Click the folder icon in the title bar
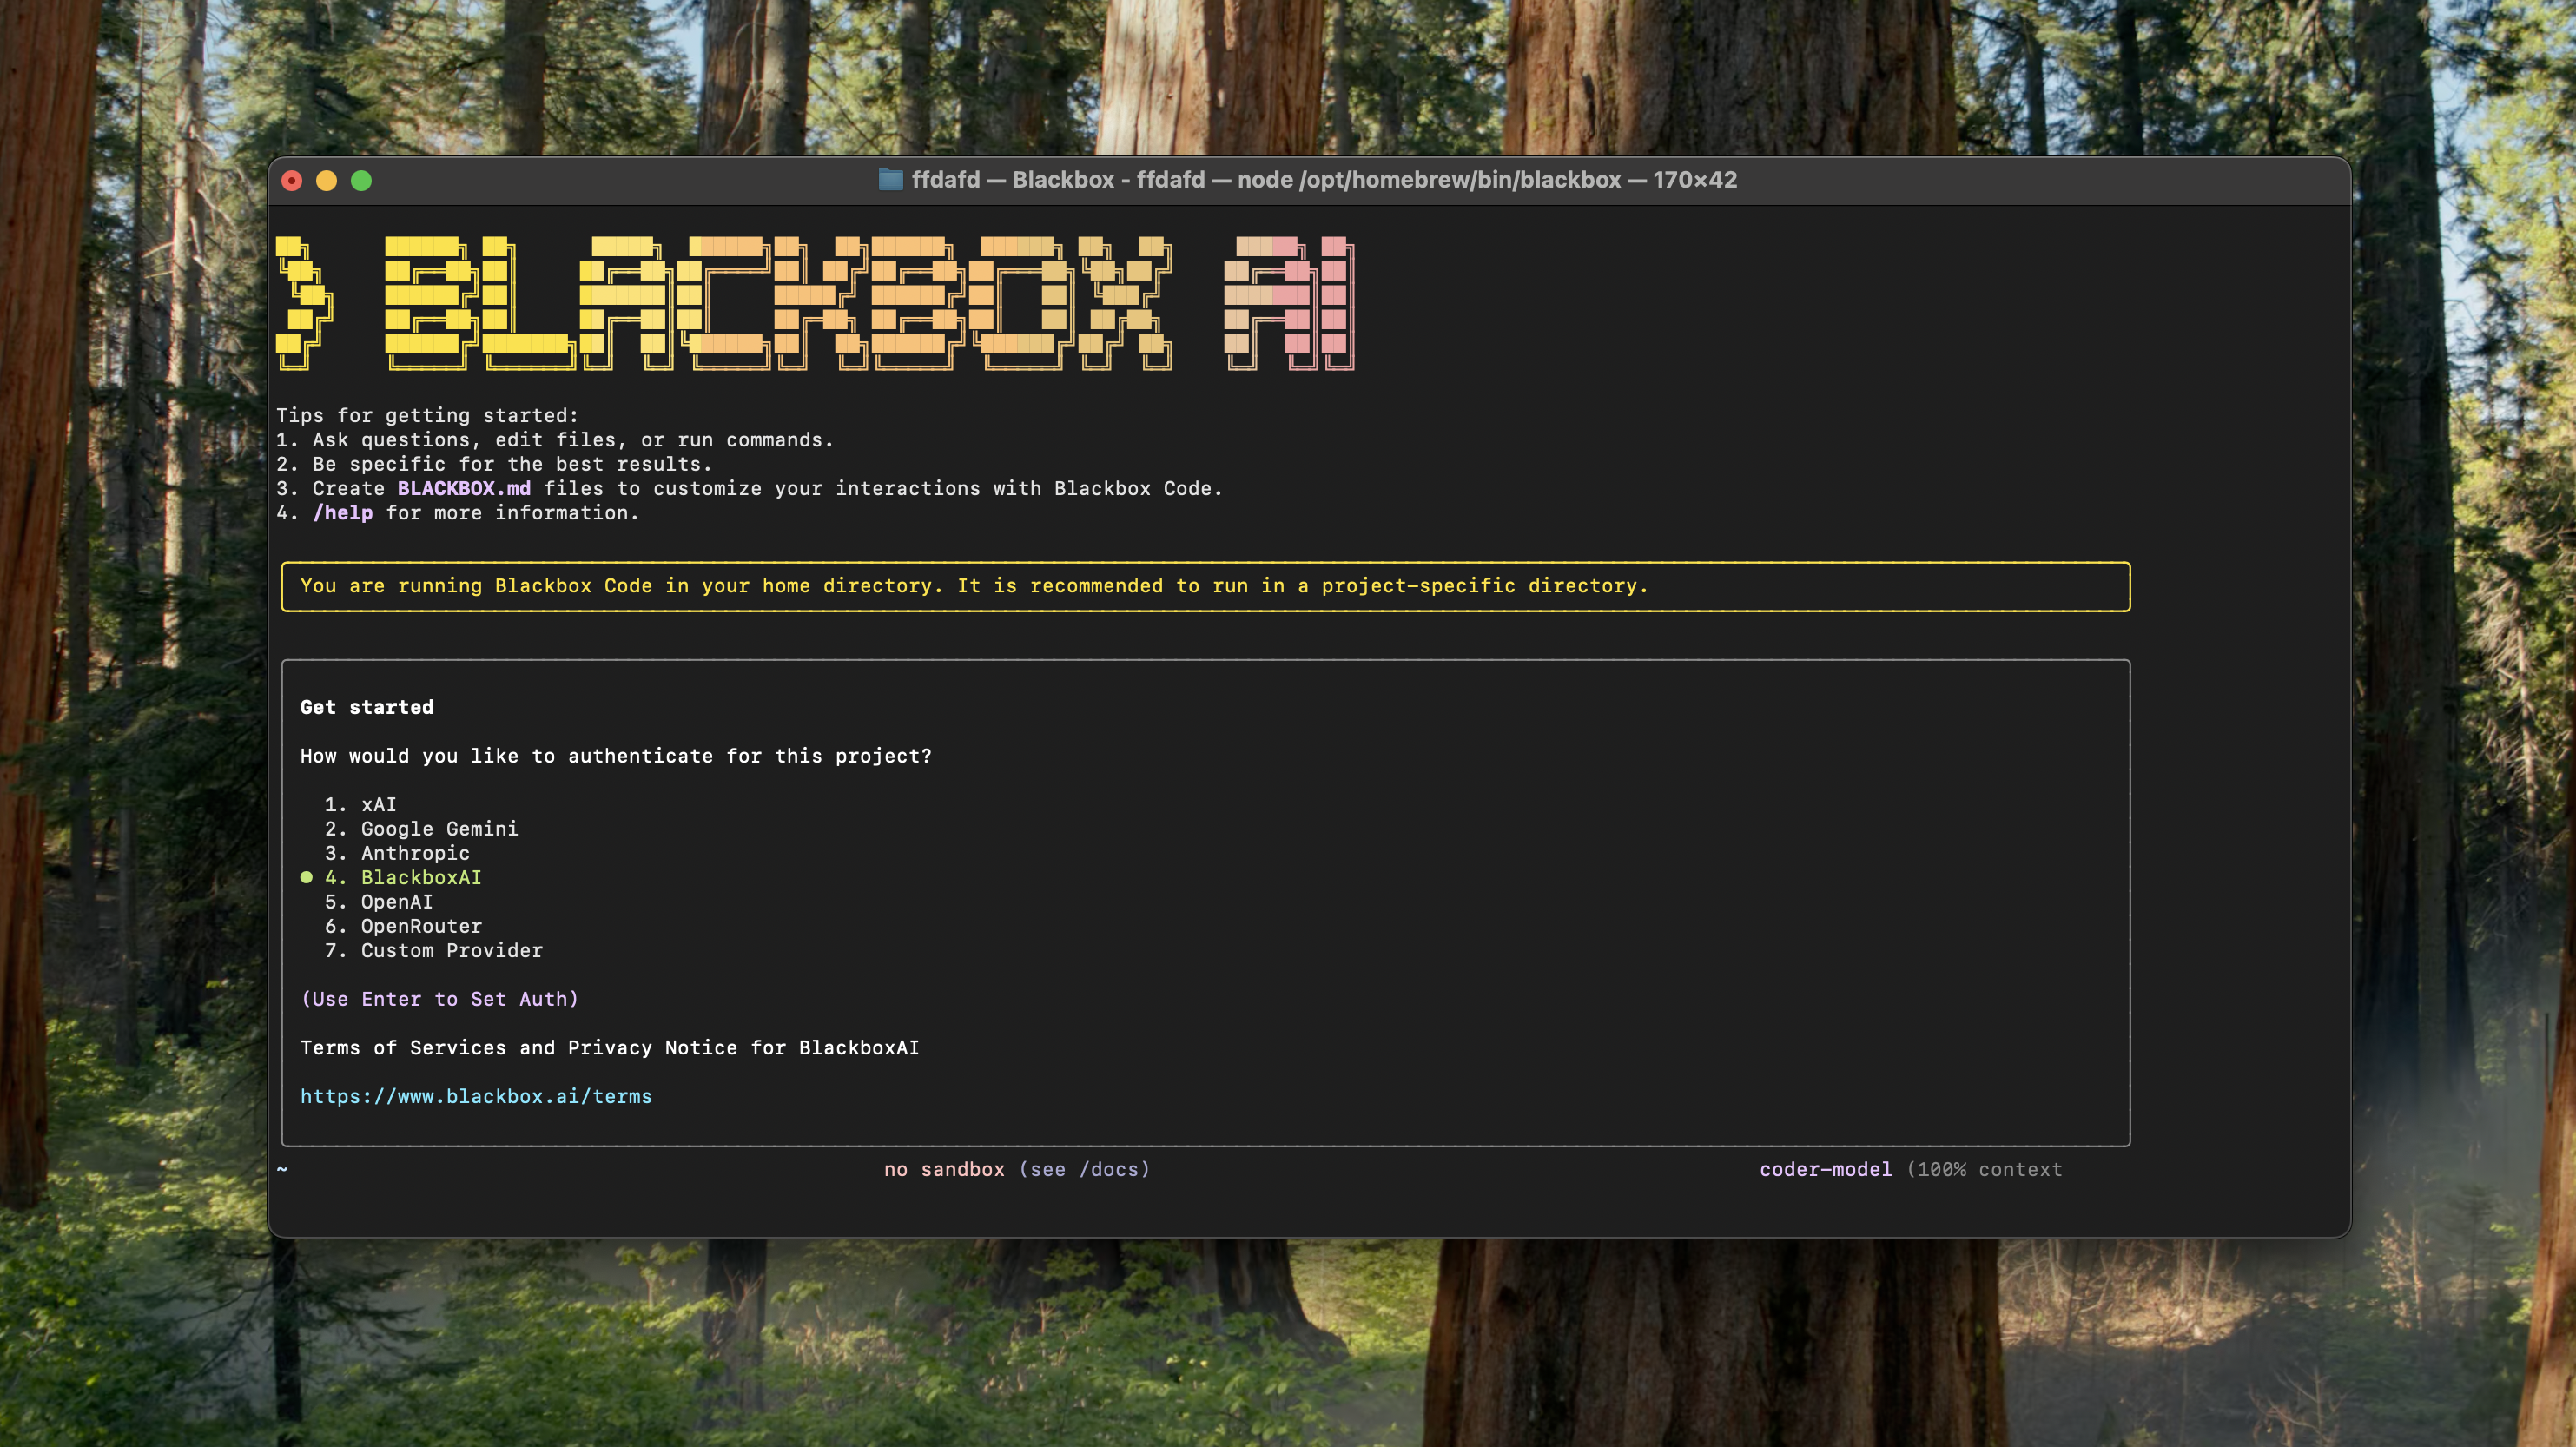Viewport: 2576px width, 1447px height. [x=890, y=180]
